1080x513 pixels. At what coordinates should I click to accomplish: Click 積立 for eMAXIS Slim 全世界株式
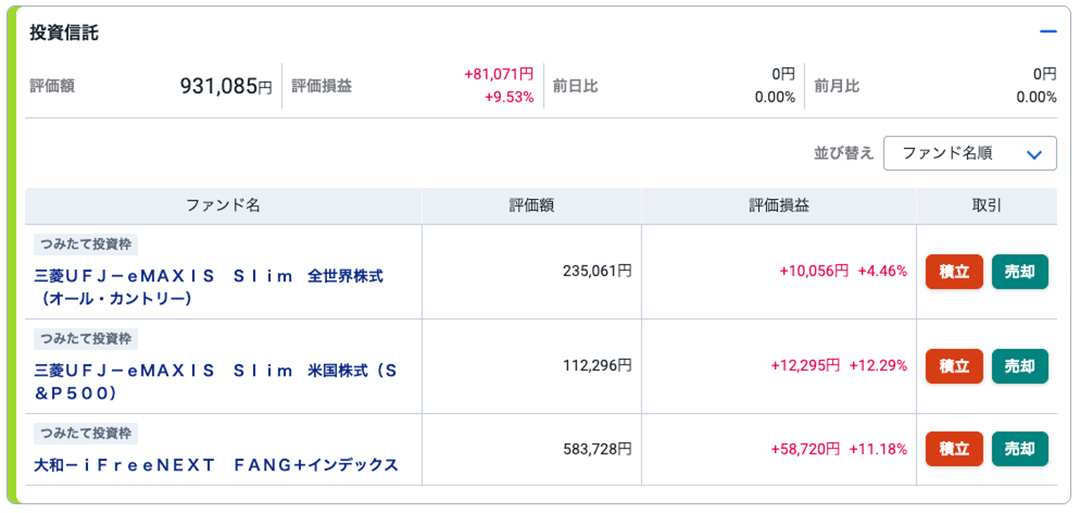tap(954, 271)
